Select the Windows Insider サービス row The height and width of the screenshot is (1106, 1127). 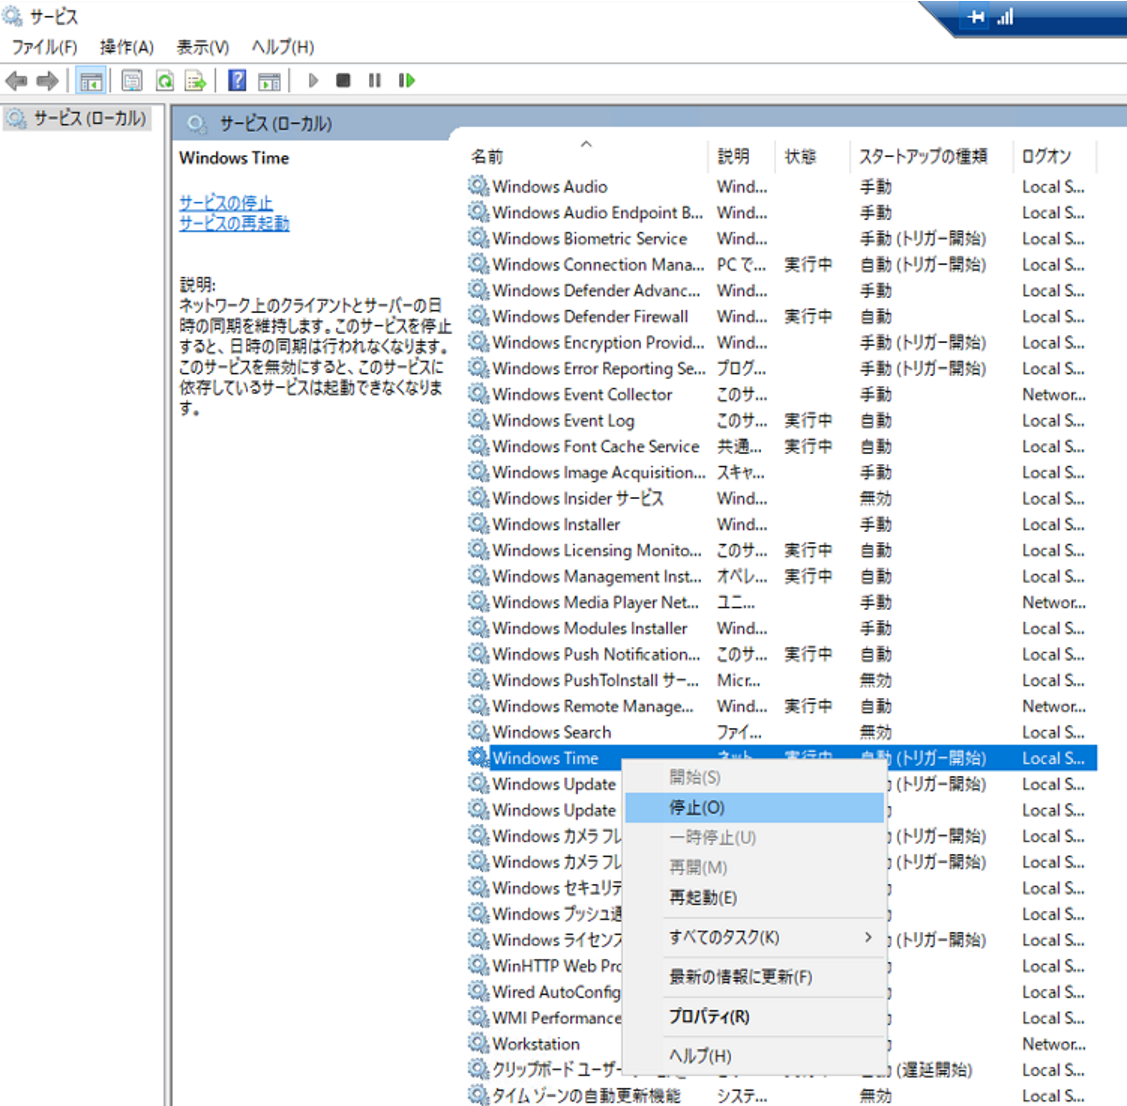[x=782, y=498]
